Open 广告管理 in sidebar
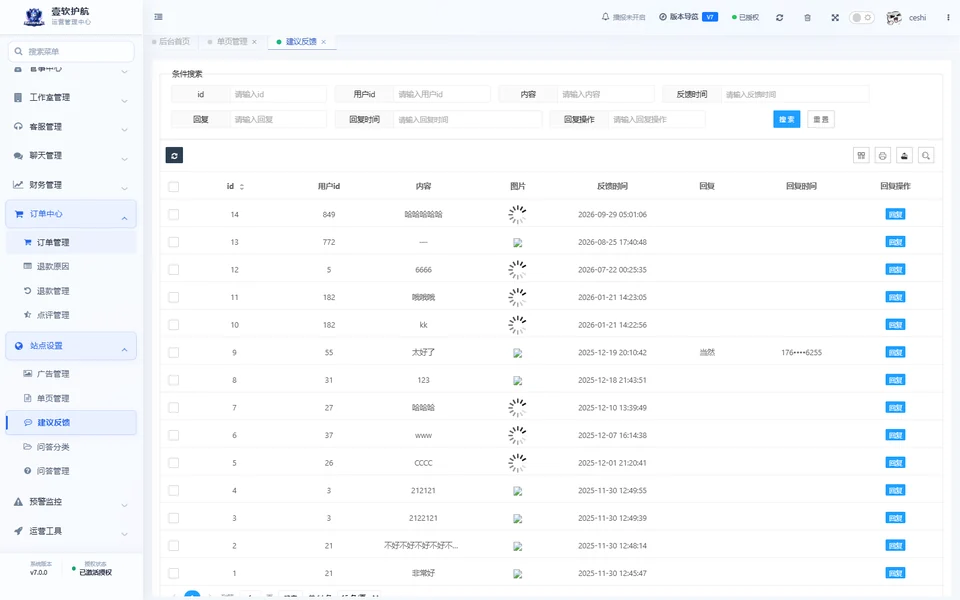The width and height of the screenshot is (960, 600). 71,373
